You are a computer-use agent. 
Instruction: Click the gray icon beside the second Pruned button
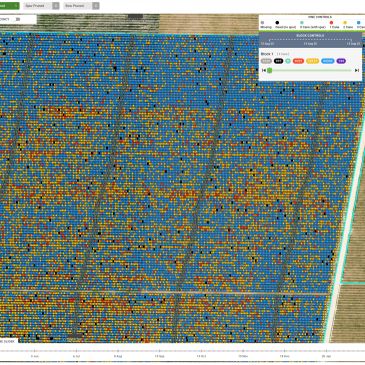coord(96,6)
